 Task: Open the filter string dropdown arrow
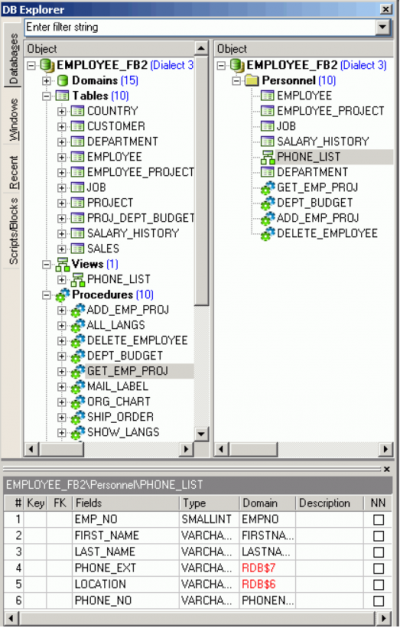pyautogui.click(x=383, y=27)
